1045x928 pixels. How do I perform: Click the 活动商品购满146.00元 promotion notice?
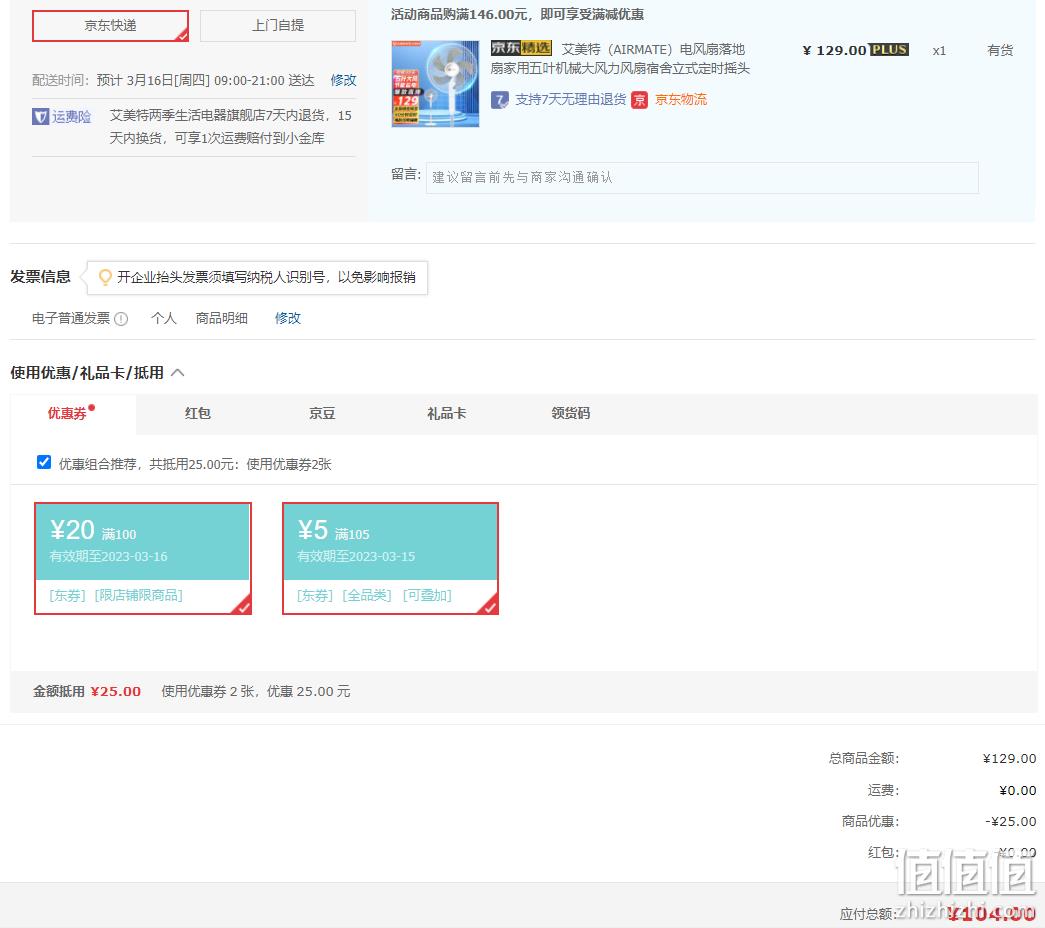pyautogui.click(x=517, y=15)
